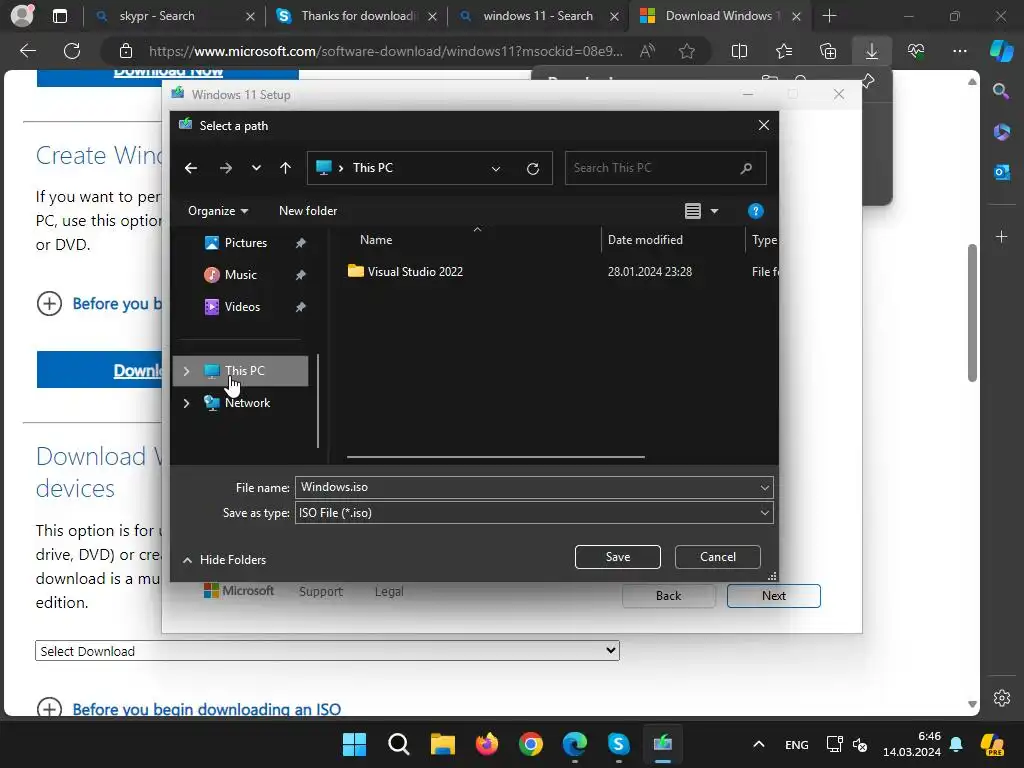The height and width of the screenshot is (768, 1024).
Task: Create a New folder
Action: [x=308, y=211]
